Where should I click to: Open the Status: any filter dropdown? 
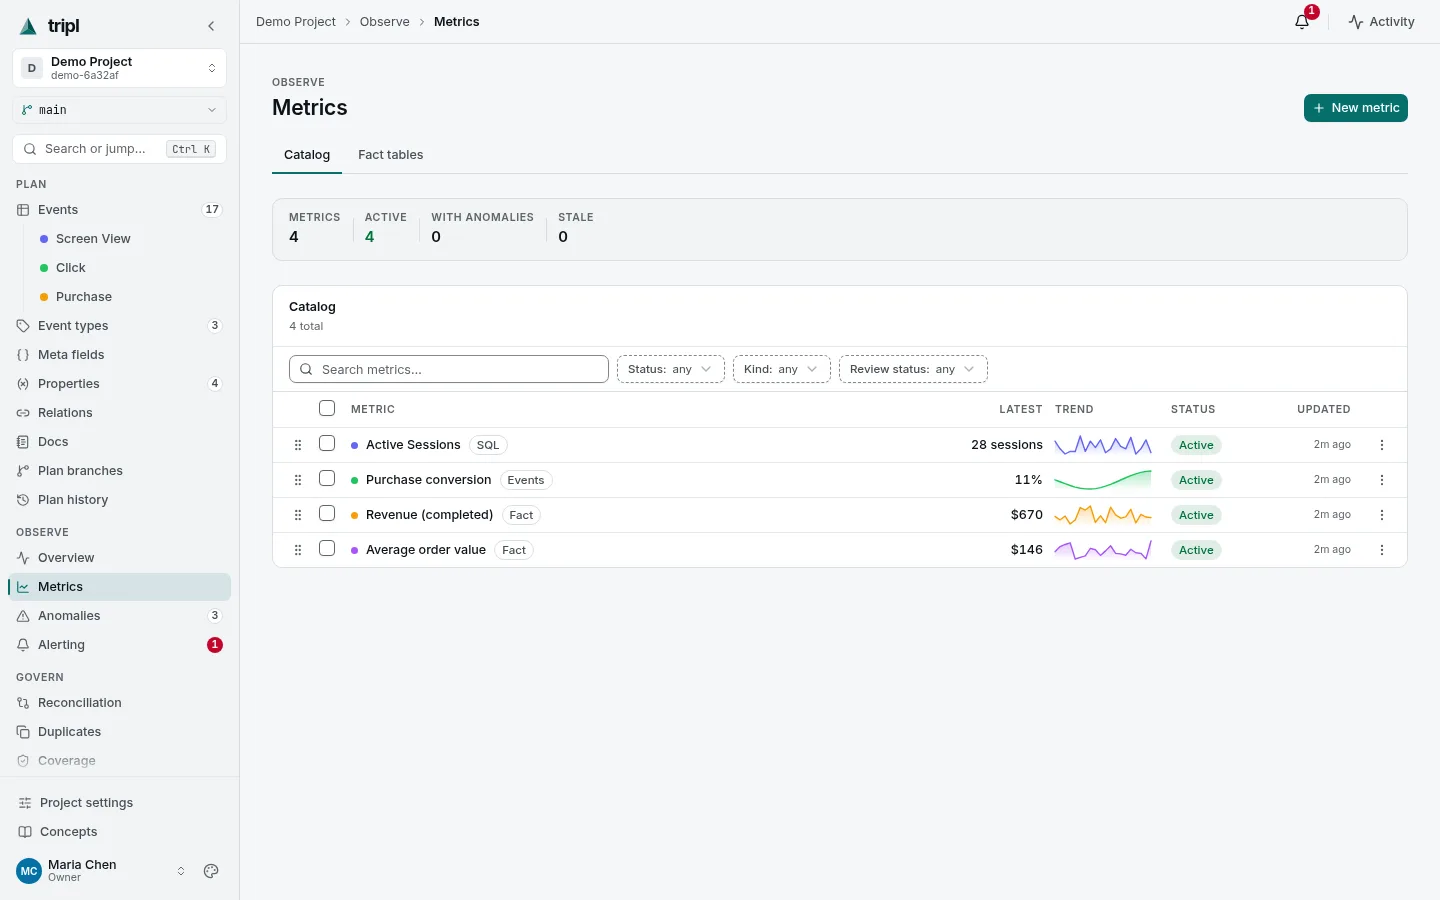click(x=671, y=369)
